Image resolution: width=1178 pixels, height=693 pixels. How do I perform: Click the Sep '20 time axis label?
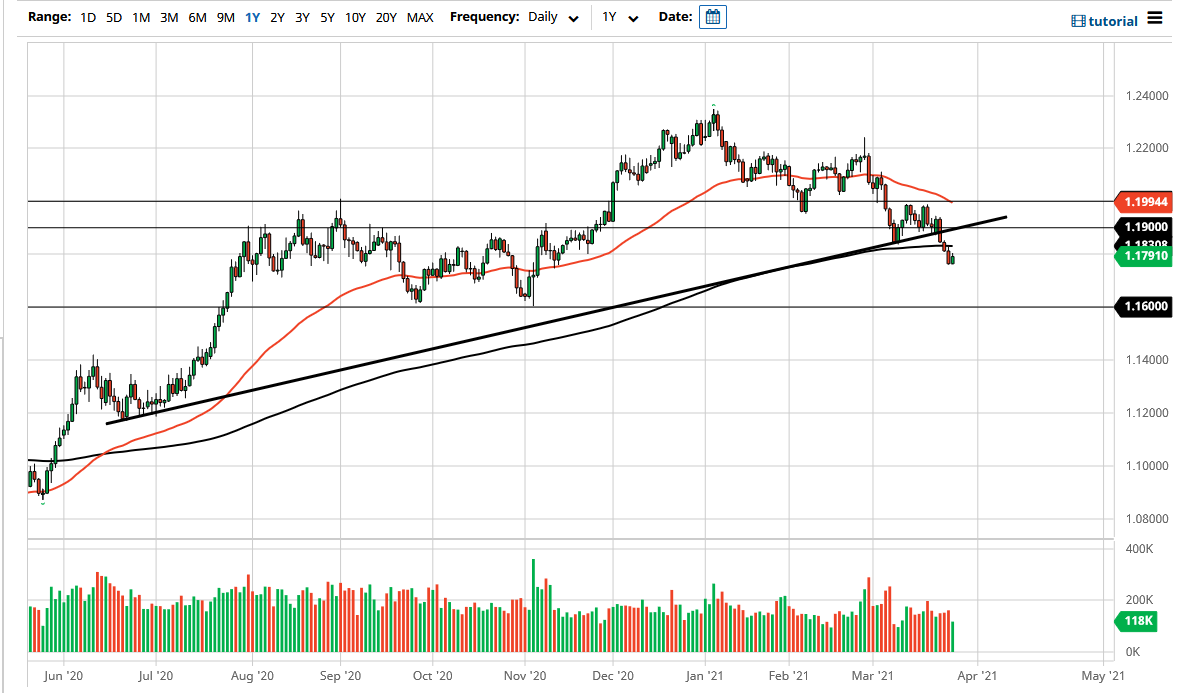[x=340, y=676]
